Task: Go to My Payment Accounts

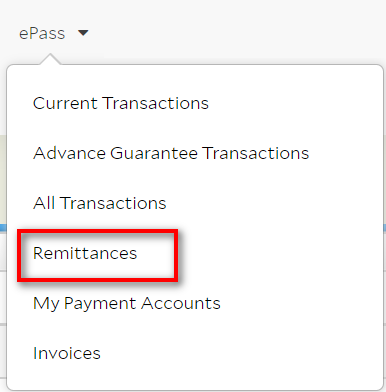Action: click(x=127, y=304)
